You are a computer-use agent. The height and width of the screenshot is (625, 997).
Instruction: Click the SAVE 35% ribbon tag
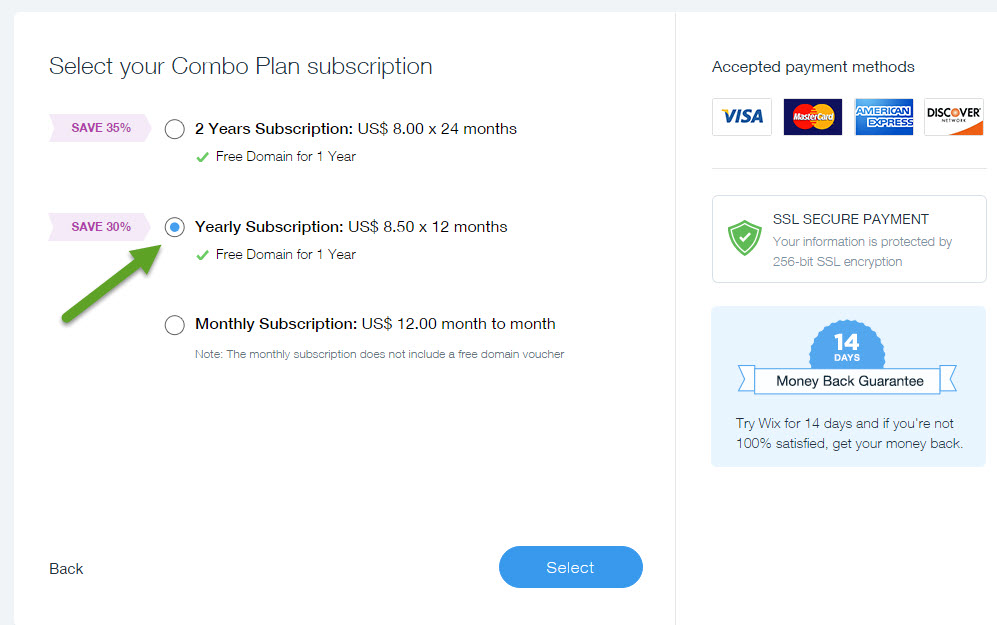coord(100,128)
